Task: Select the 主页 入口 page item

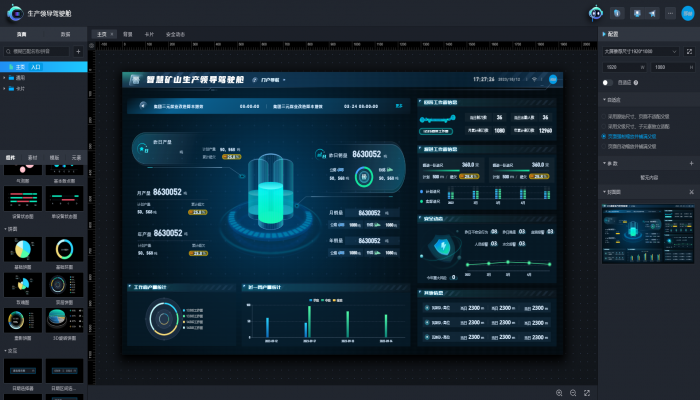Action: click(30, 66)
